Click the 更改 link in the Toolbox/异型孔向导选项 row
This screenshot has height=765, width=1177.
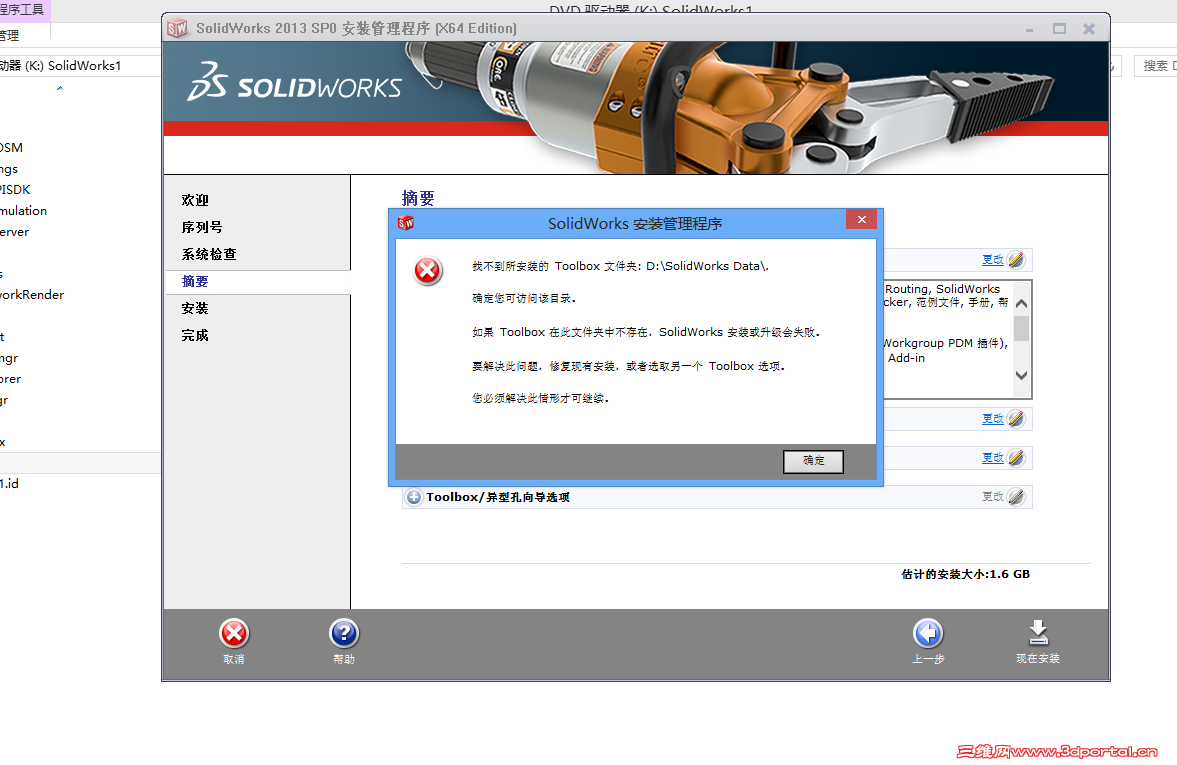[x=992, y=497]
